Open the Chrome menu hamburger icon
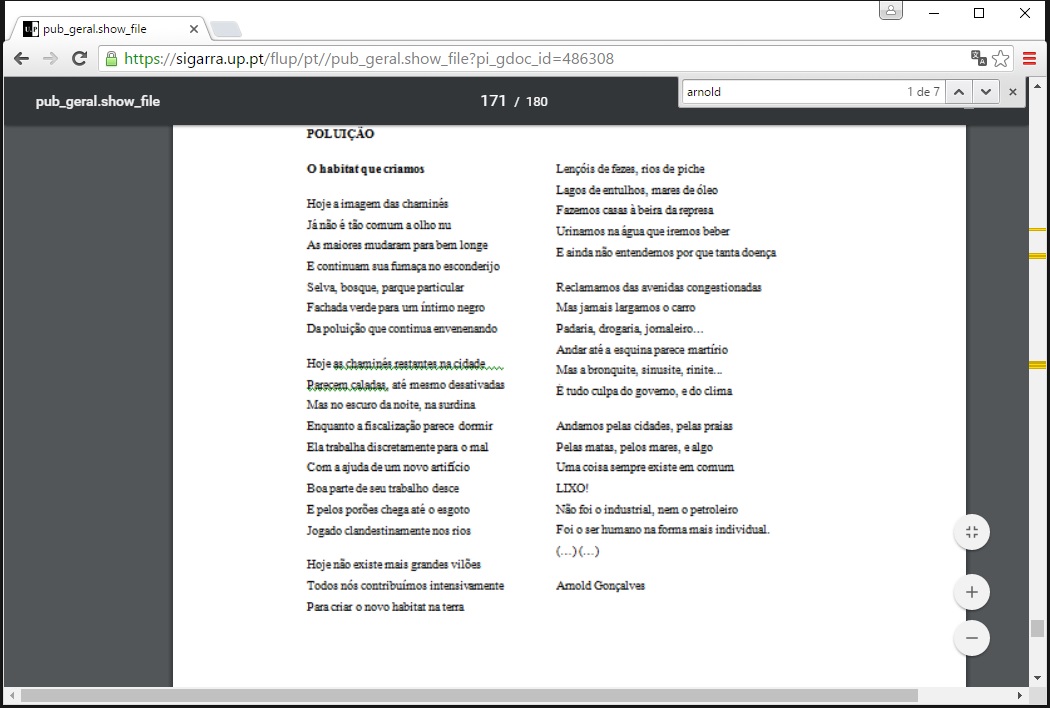This screenshot has height=708, width=1050. [1030, 59]
